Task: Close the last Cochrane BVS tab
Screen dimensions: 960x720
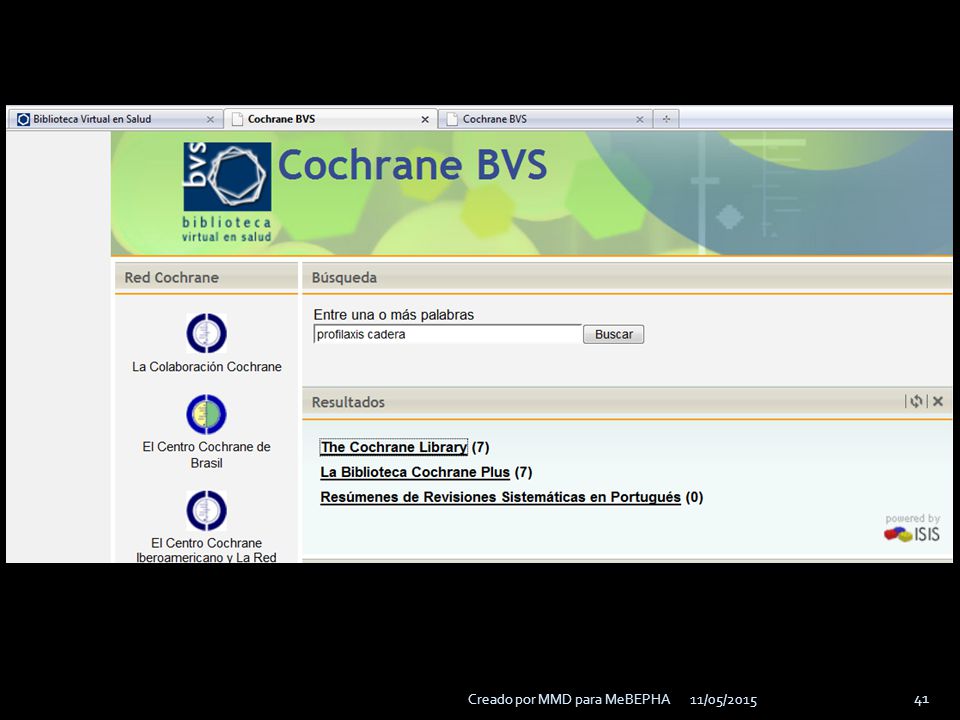Action: [640, 119]
